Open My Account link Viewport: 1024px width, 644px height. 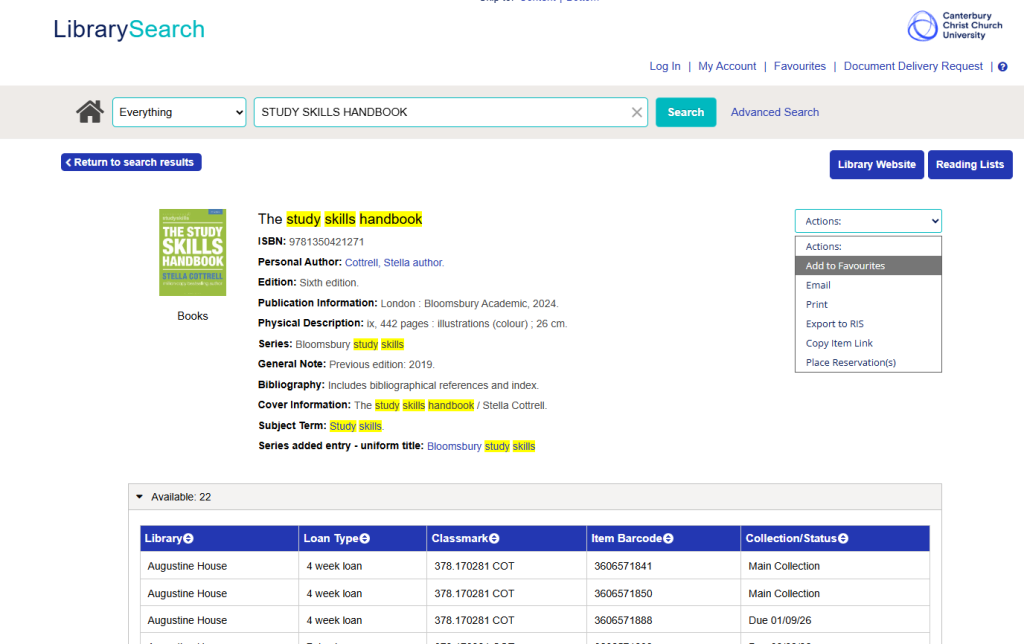pos(727,66)
